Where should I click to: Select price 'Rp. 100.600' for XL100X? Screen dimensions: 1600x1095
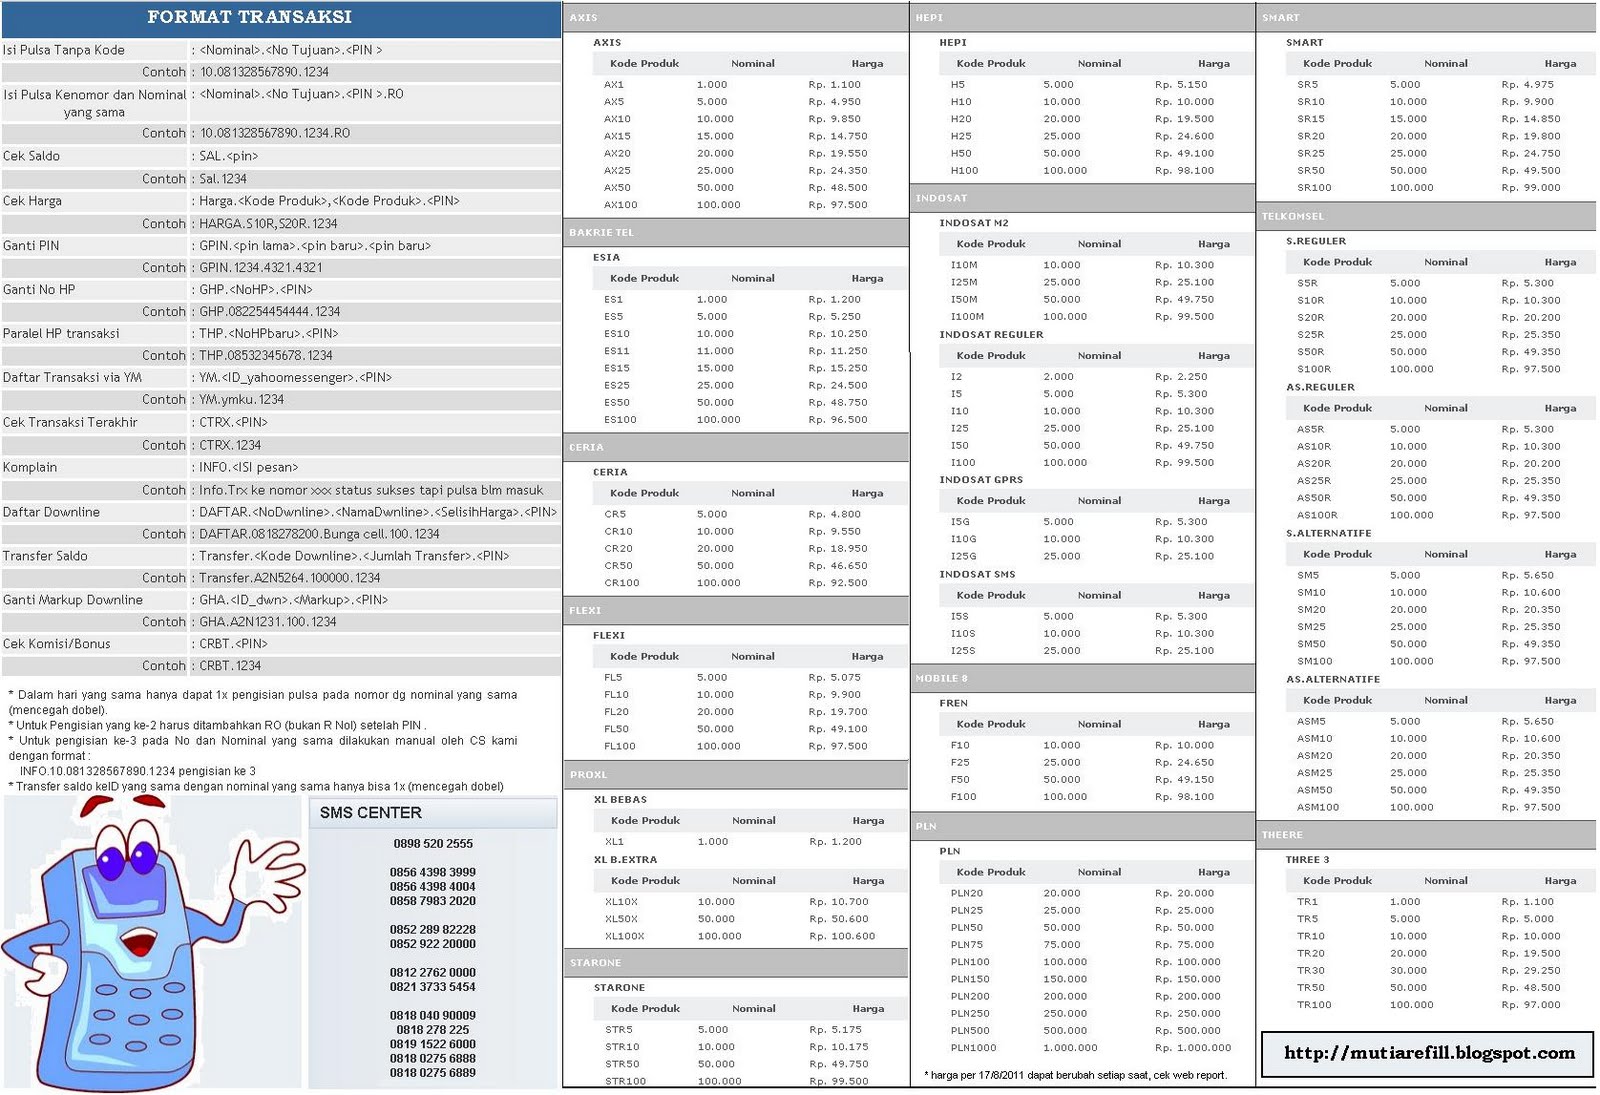click(x=842, y=937)
